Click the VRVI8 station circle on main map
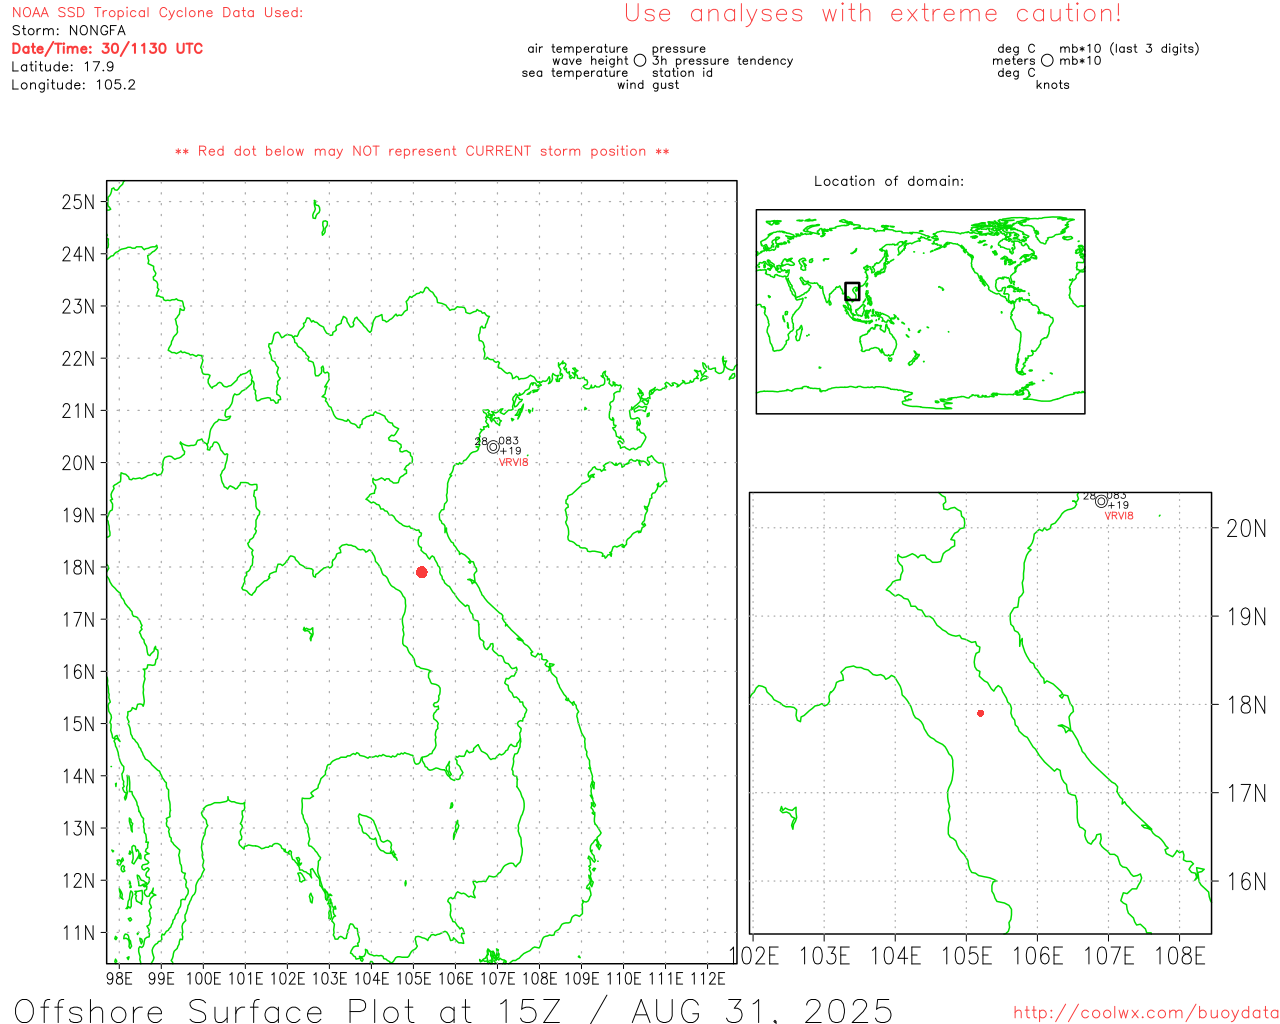The image size is (1280, 1024). [493, 447]
